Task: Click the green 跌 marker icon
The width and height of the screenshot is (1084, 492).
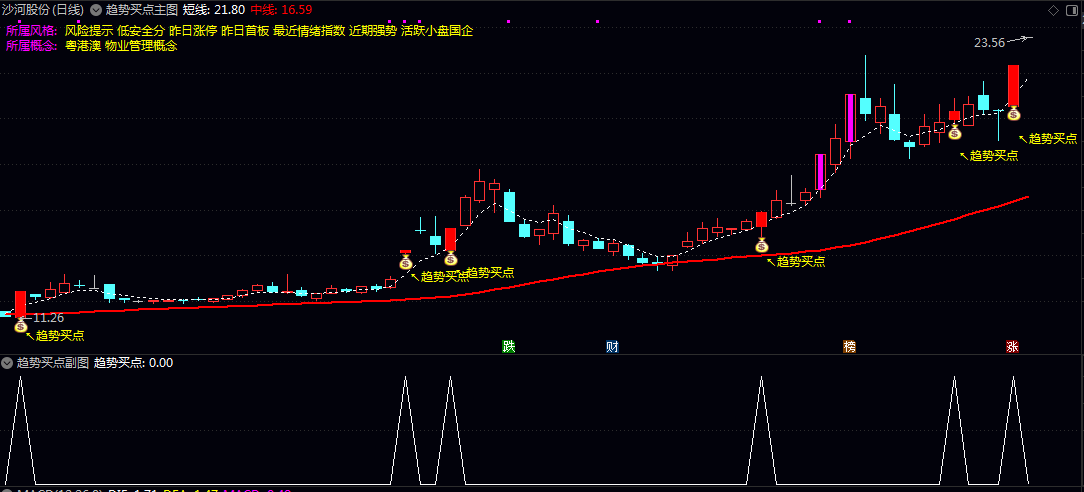Action: (x=509, y=346)
